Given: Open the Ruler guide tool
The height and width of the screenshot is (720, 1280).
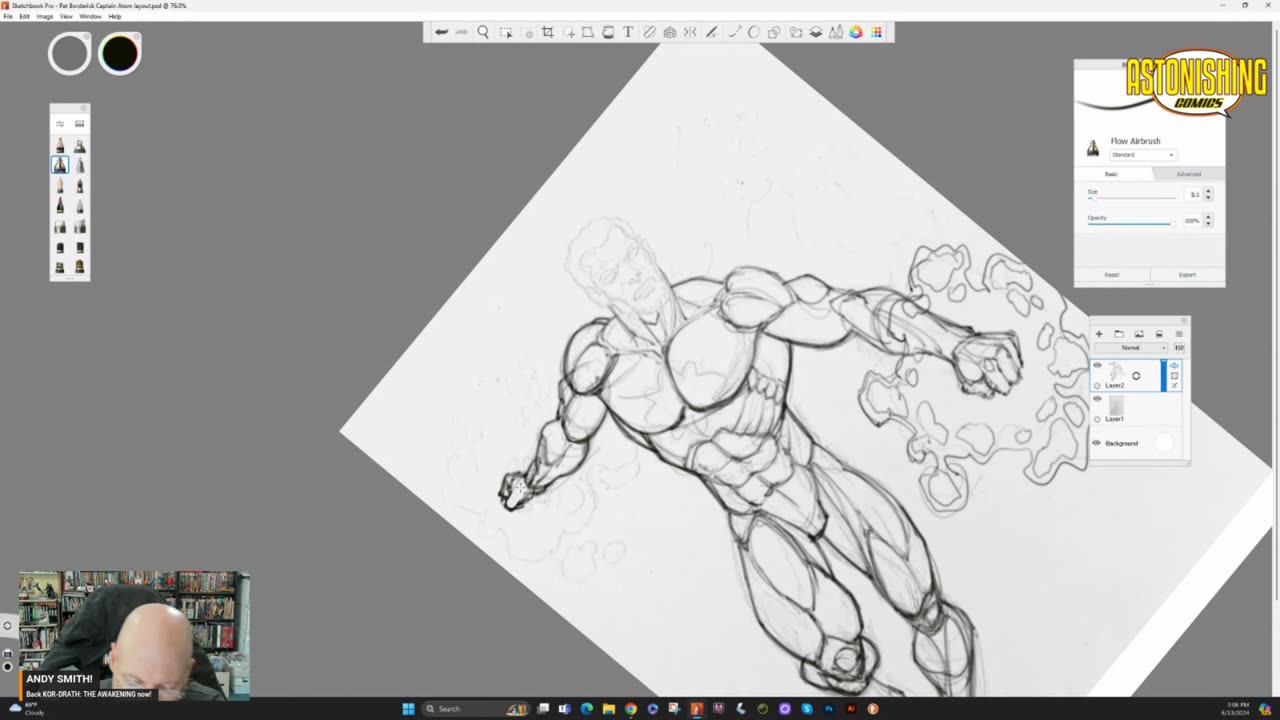Looking at the screenshot, I should pos(649,32).
